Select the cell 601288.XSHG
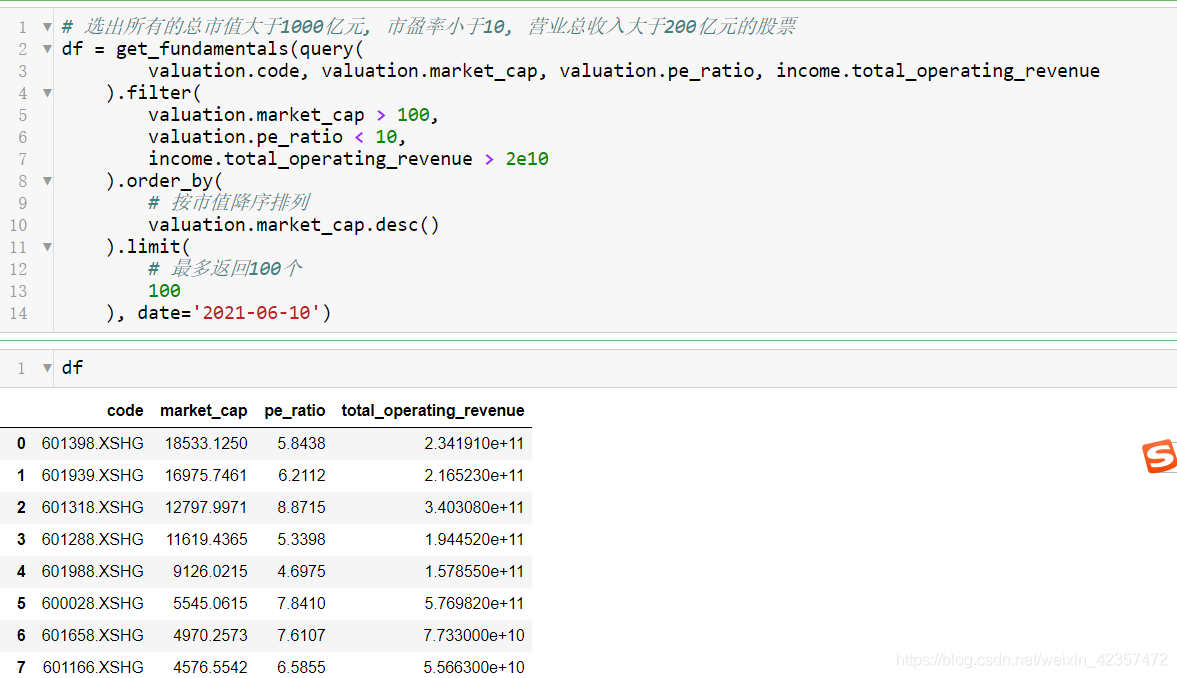 92,539
